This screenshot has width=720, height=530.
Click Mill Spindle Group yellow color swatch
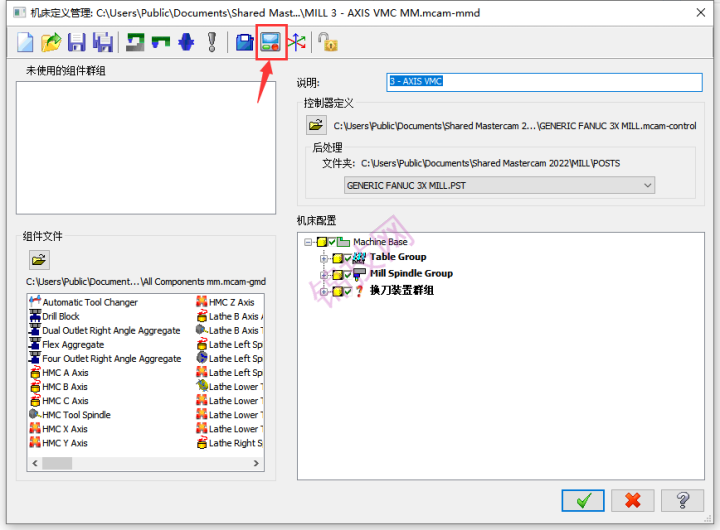(x=338, y=275)
